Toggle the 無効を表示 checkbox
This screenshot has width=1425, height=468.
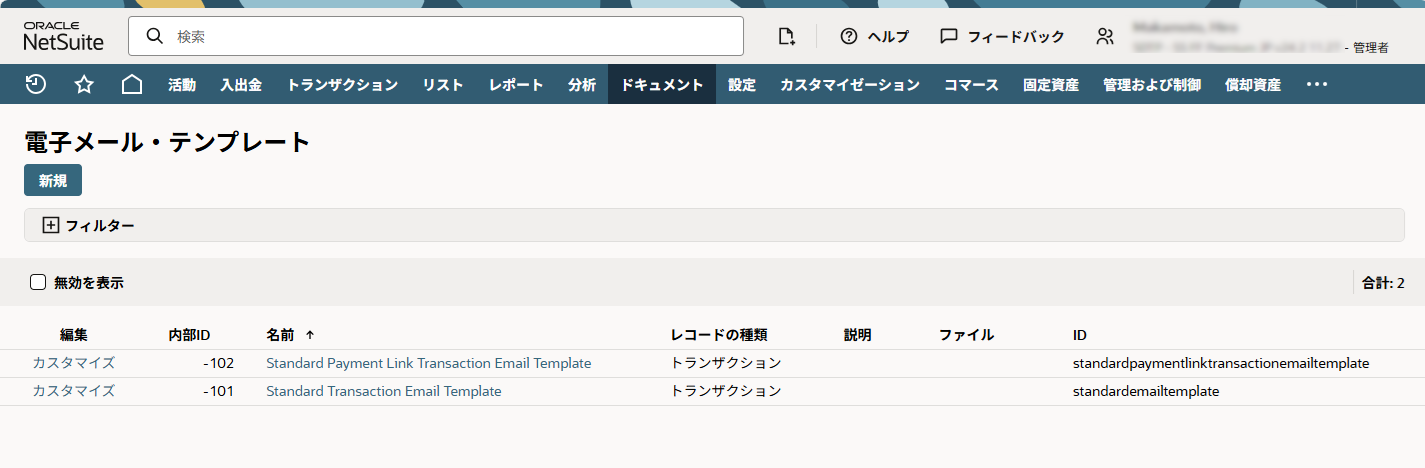(38, 282)
